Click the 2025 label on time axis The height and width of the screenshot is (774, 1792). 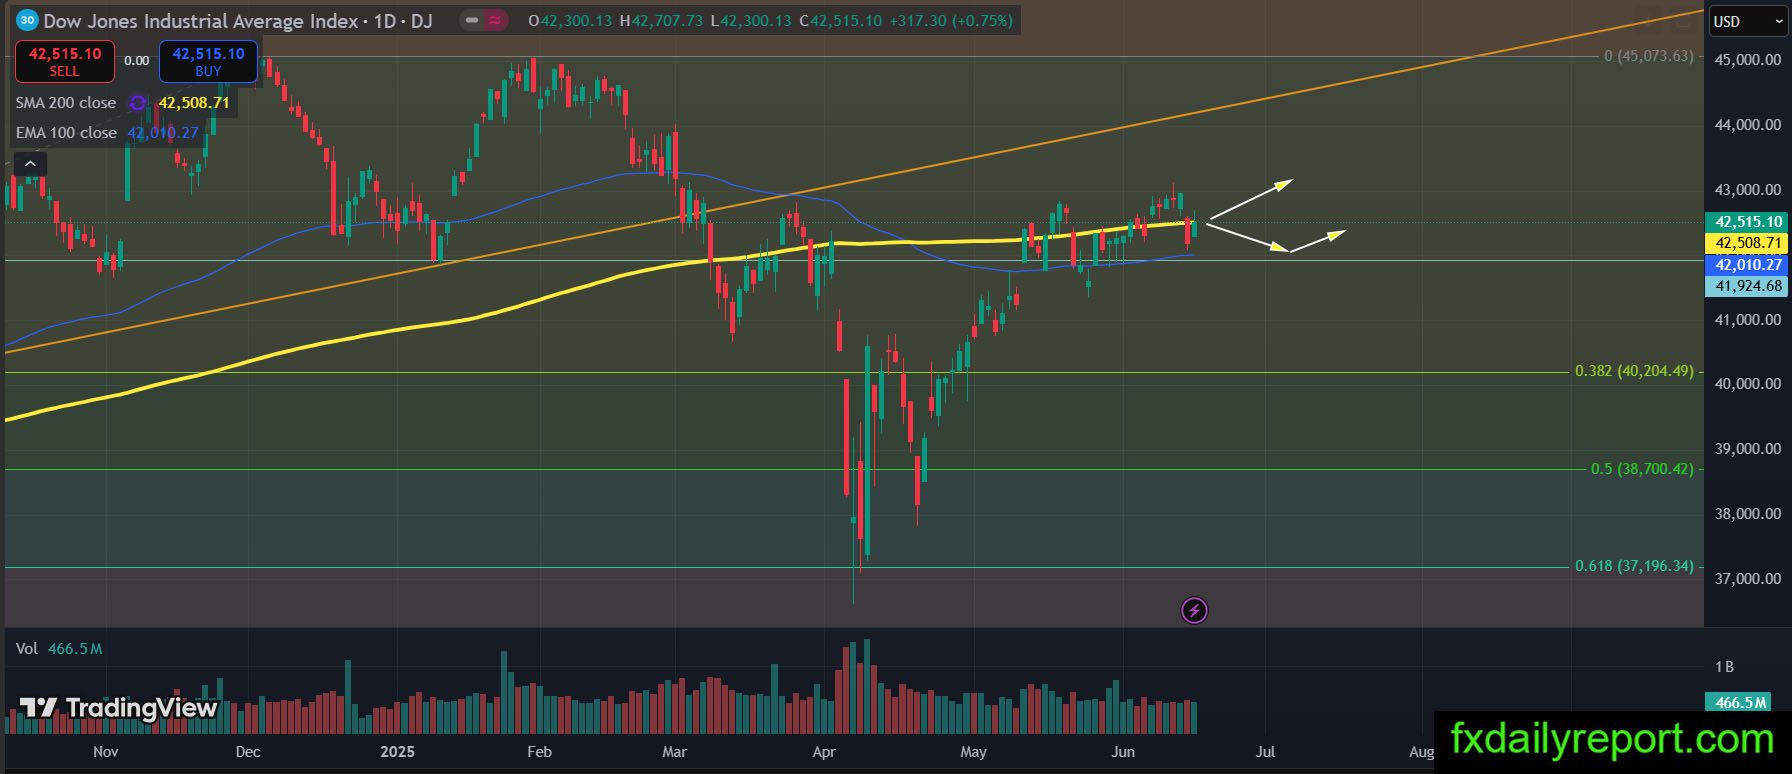click(x=397, y=752)
